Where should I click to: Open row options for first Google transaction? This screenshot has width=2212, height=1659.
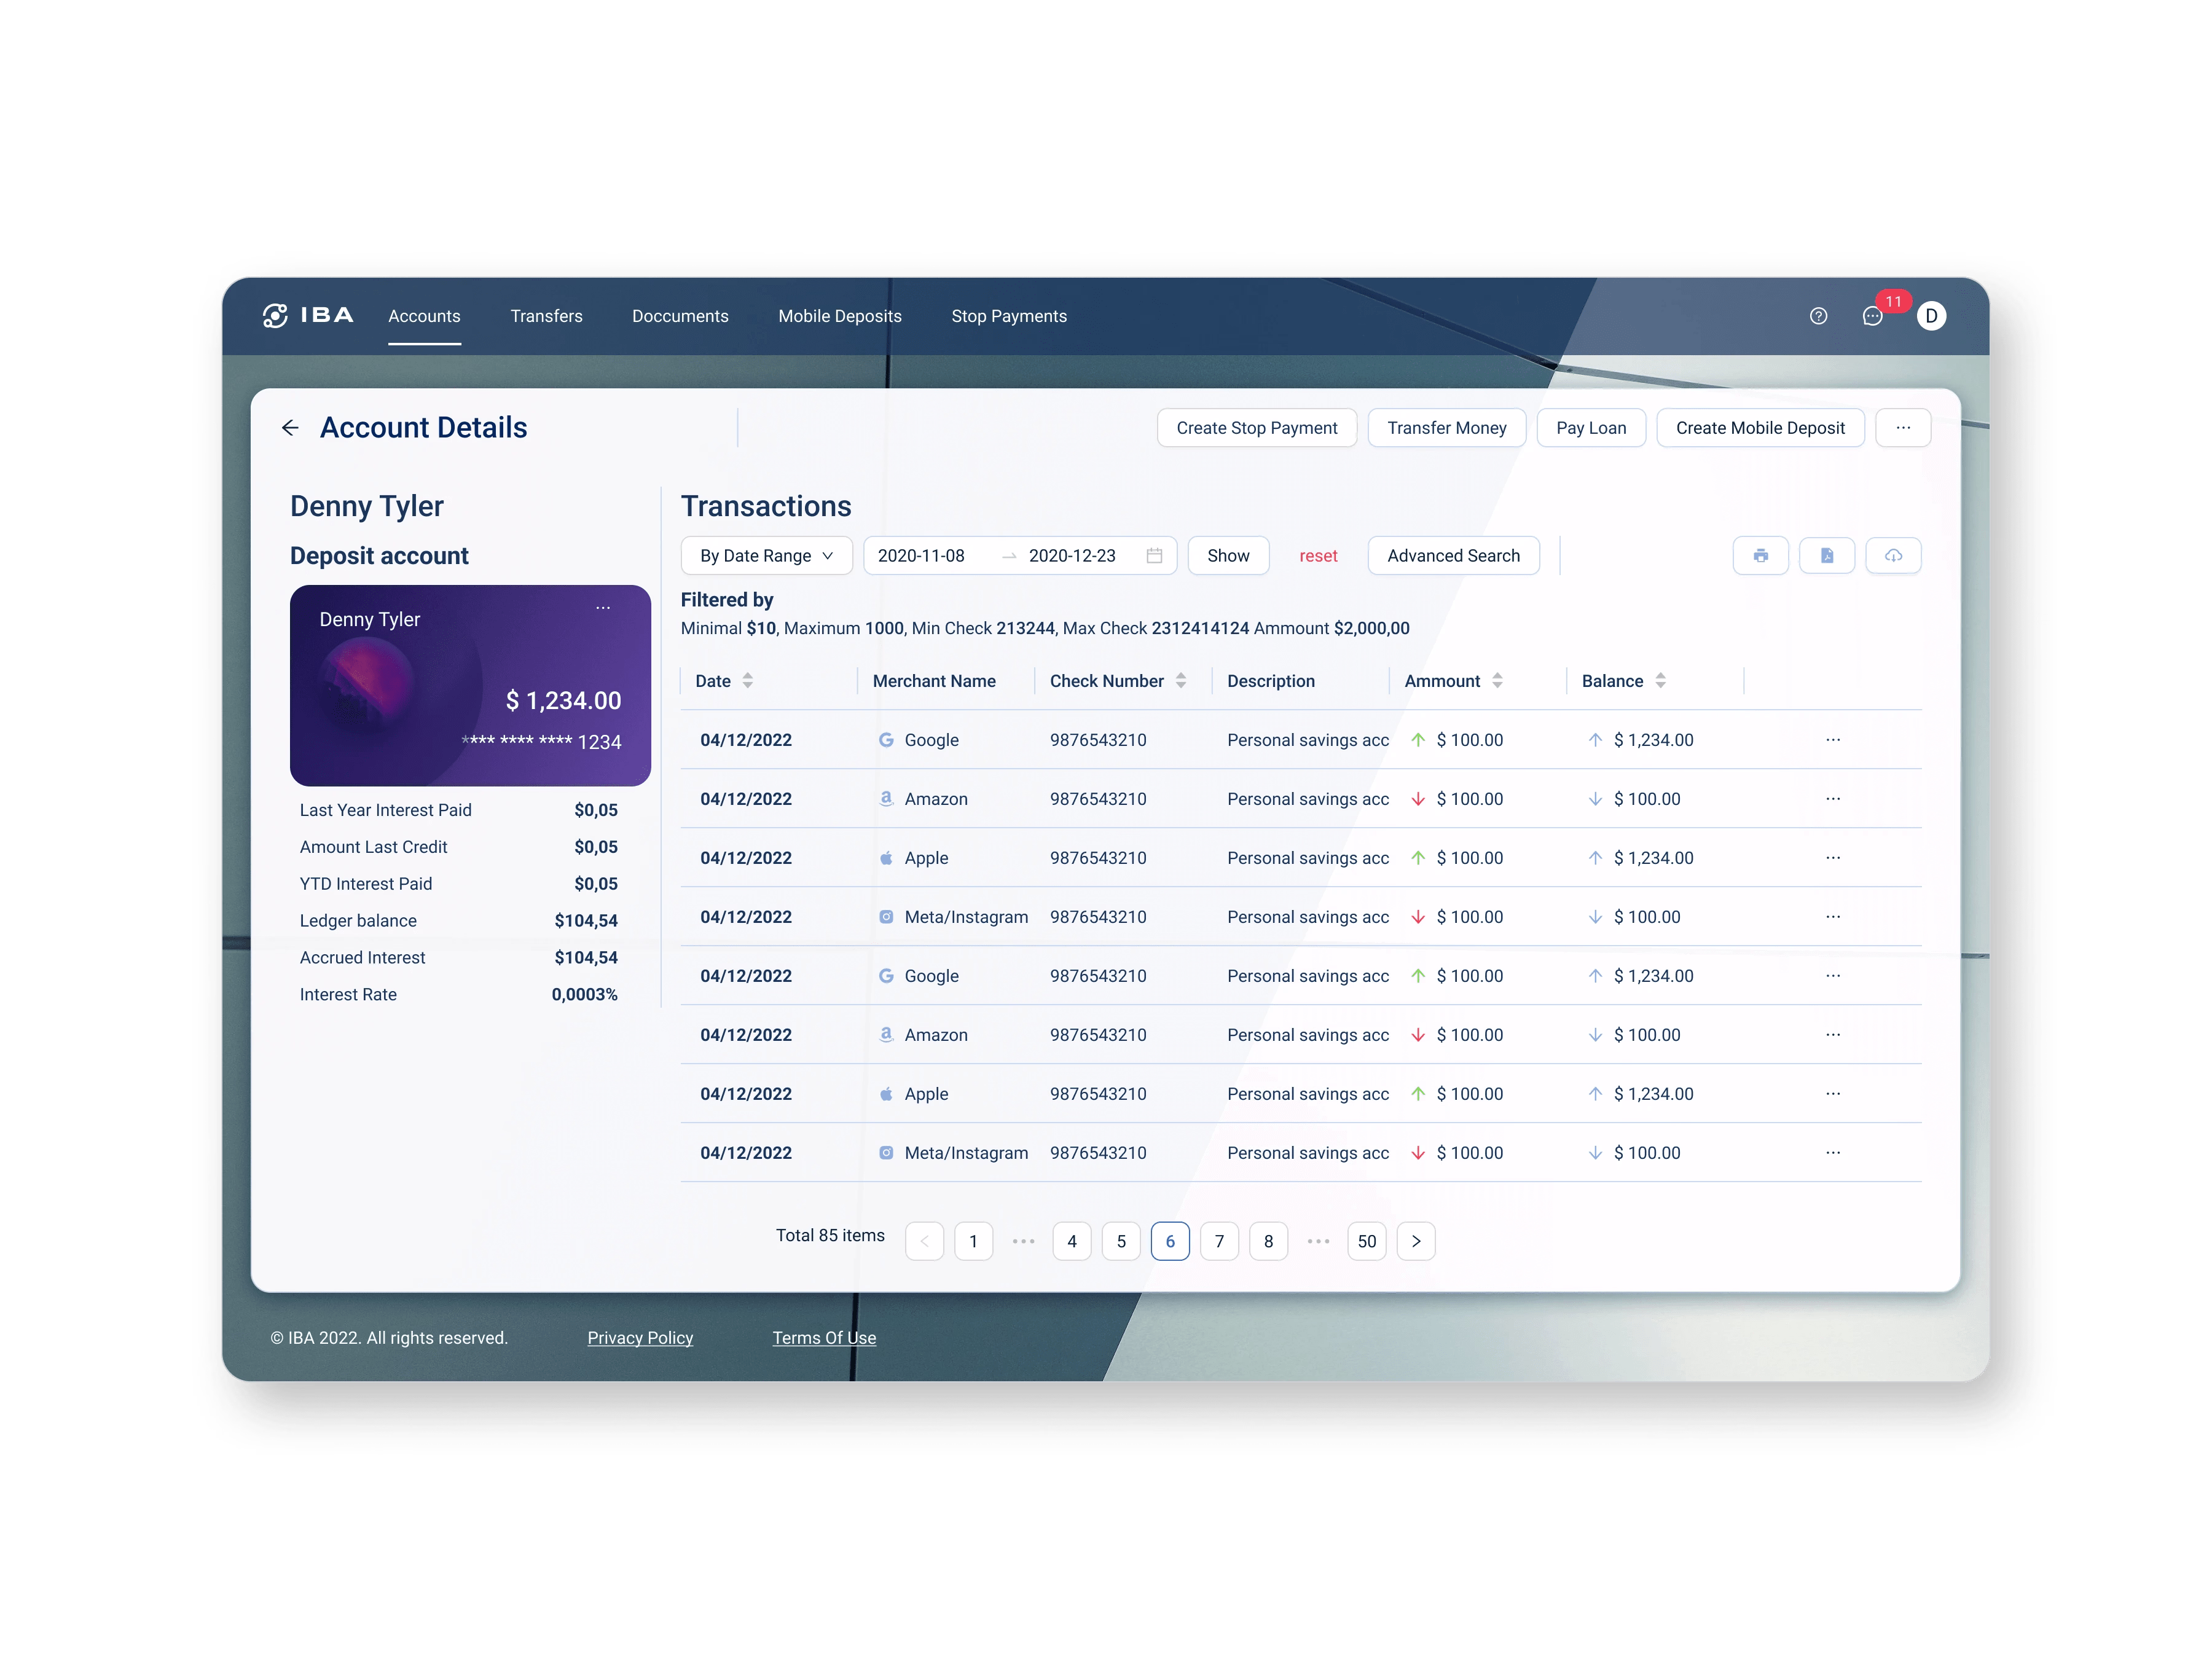1832,740
